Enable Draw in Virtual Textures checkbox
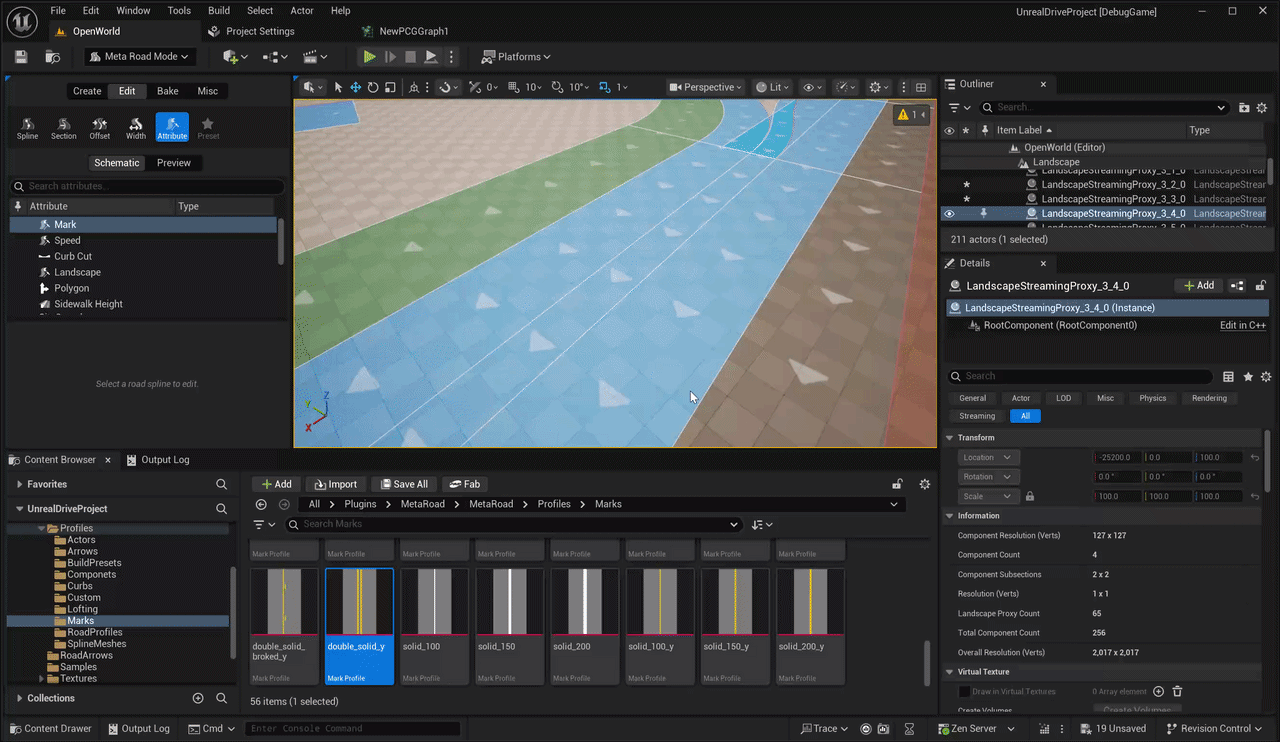The width and height of the screenshot is (1280, 742). 964,691
